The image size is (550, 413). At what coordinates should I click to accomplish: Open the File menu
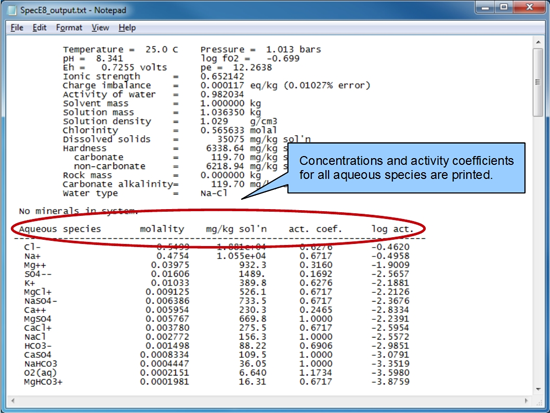[17, 28]
